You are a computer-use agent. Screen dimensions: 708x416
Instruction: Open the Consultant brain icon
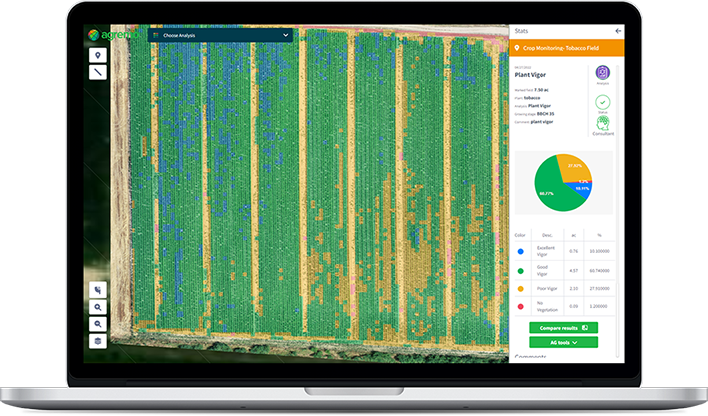(603, 123)
